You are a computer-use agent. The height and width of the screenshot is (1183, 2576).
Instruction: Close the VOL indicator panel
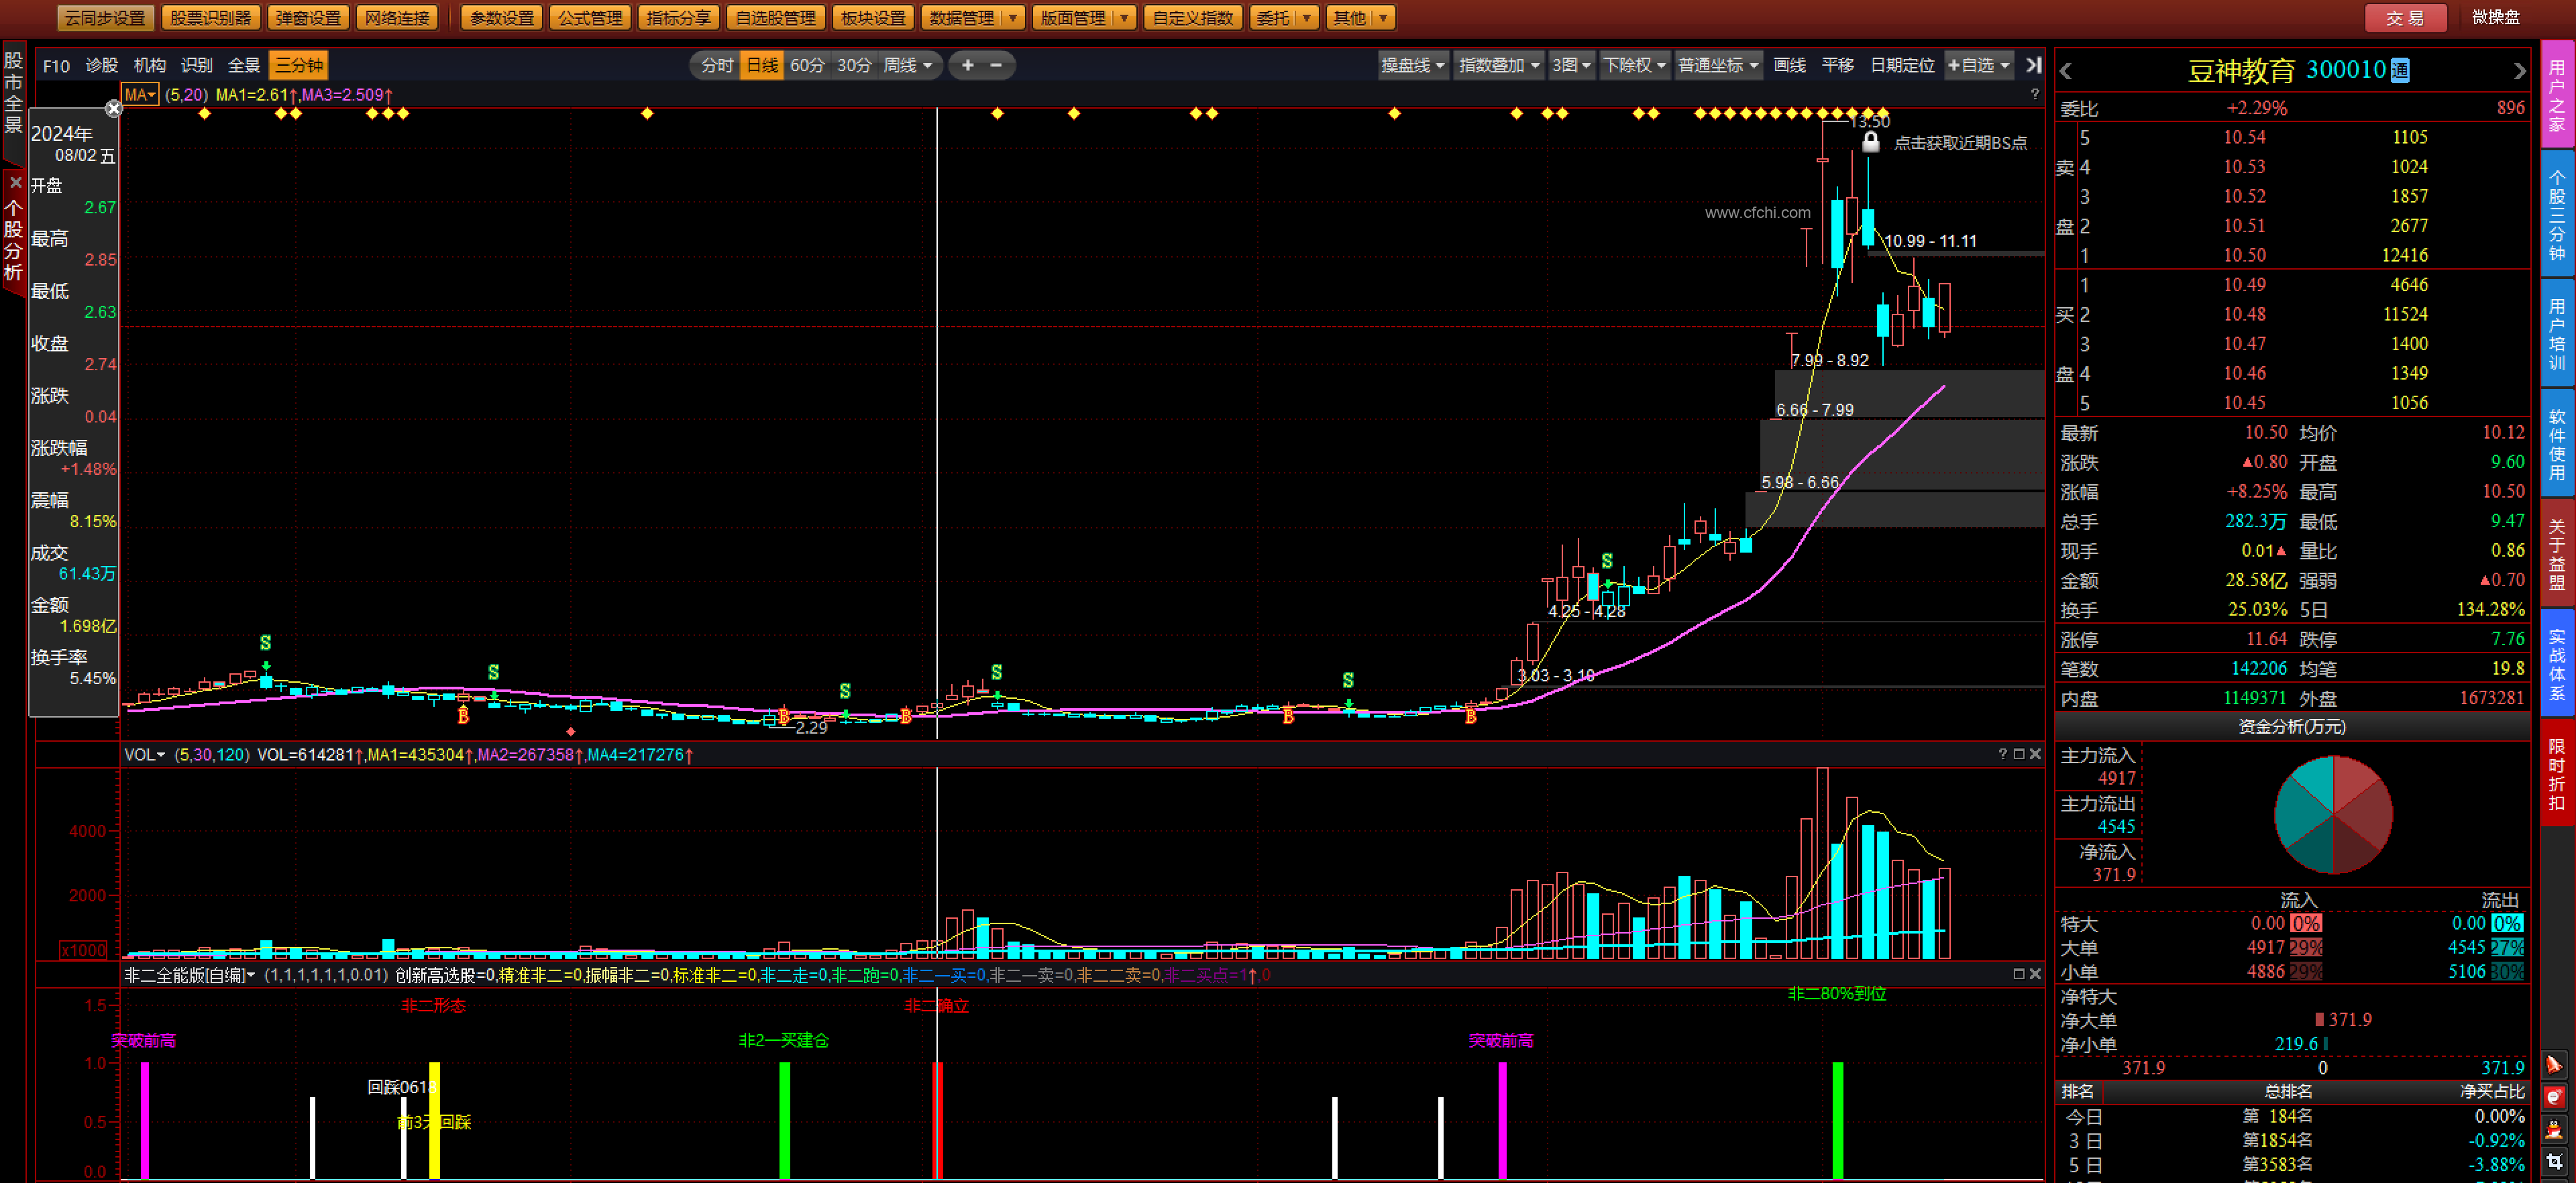pos(2035,754)
